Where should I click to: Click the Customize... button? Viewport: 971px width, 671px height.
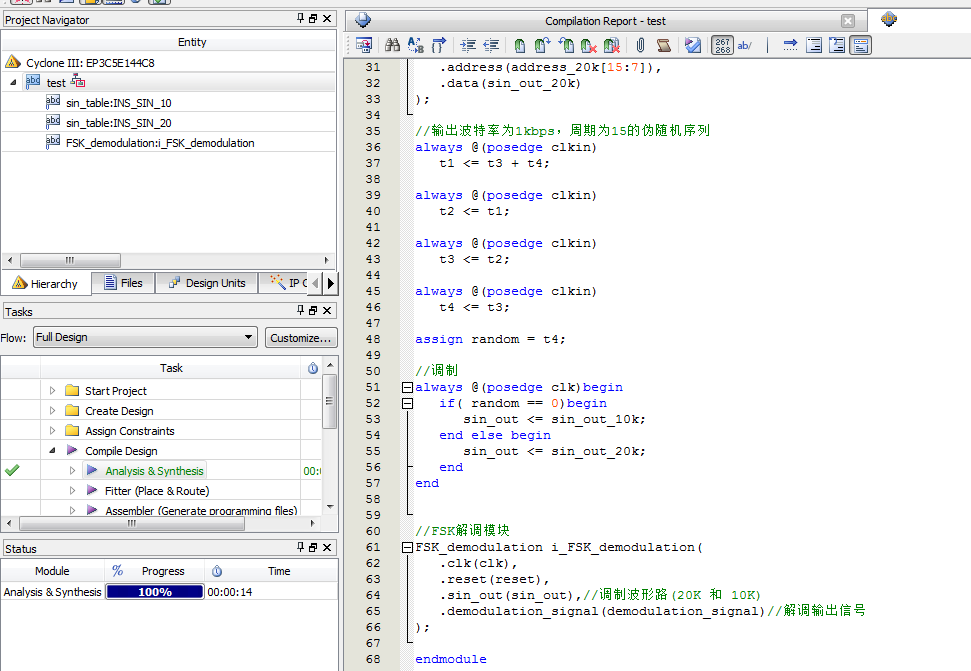tap(301, 337)
